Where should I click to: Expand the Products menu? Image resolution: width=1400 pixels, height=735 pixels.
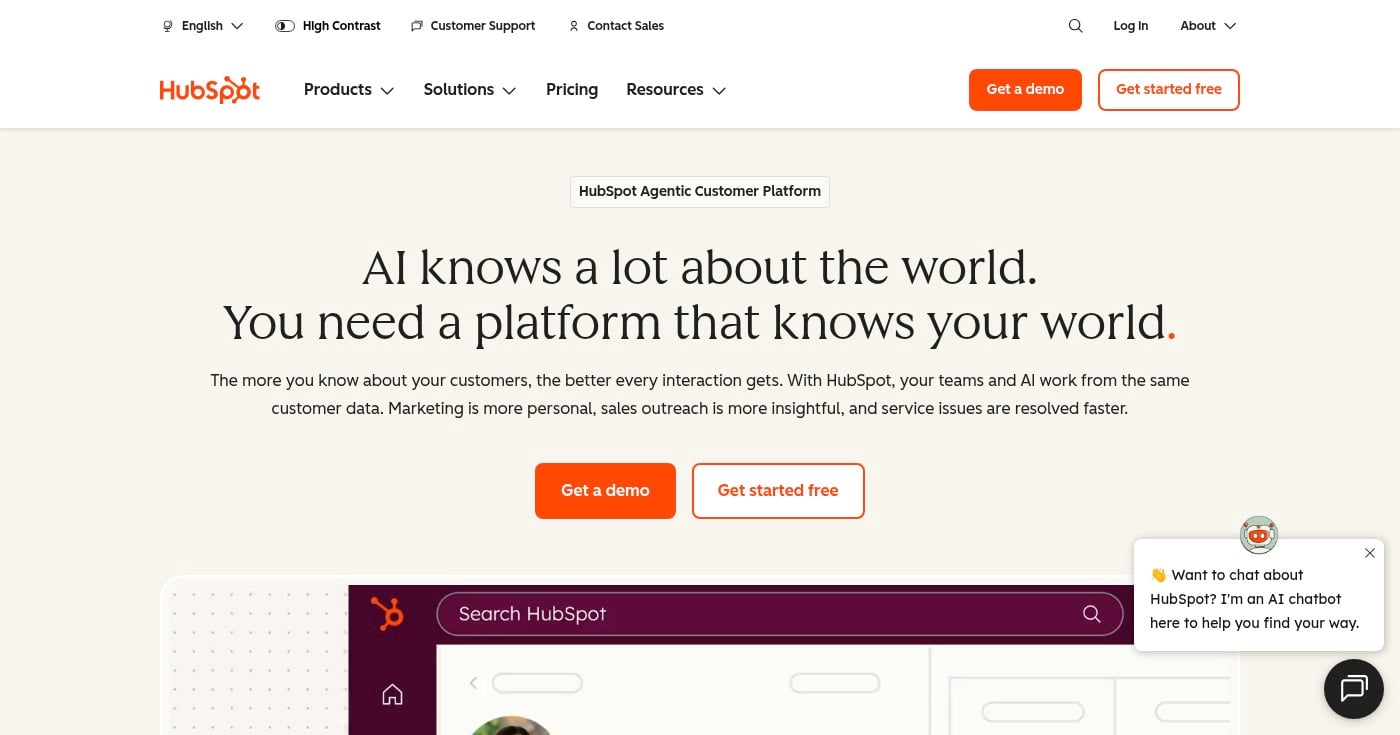tap(349, 90)
